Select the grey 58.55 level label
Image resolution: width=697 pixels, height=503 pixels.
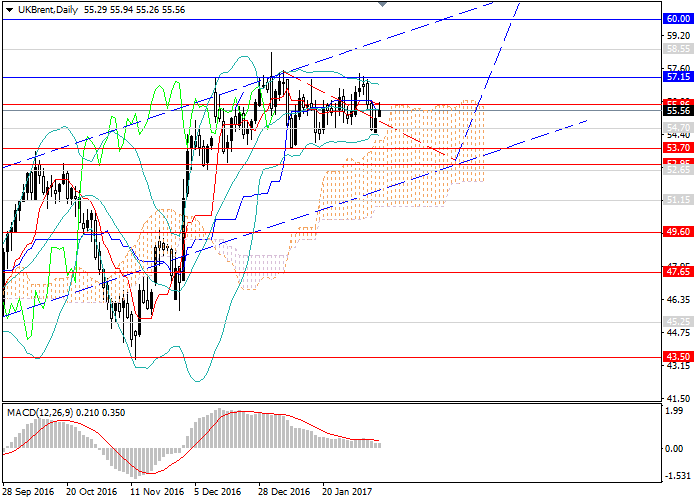click(678, 49)
